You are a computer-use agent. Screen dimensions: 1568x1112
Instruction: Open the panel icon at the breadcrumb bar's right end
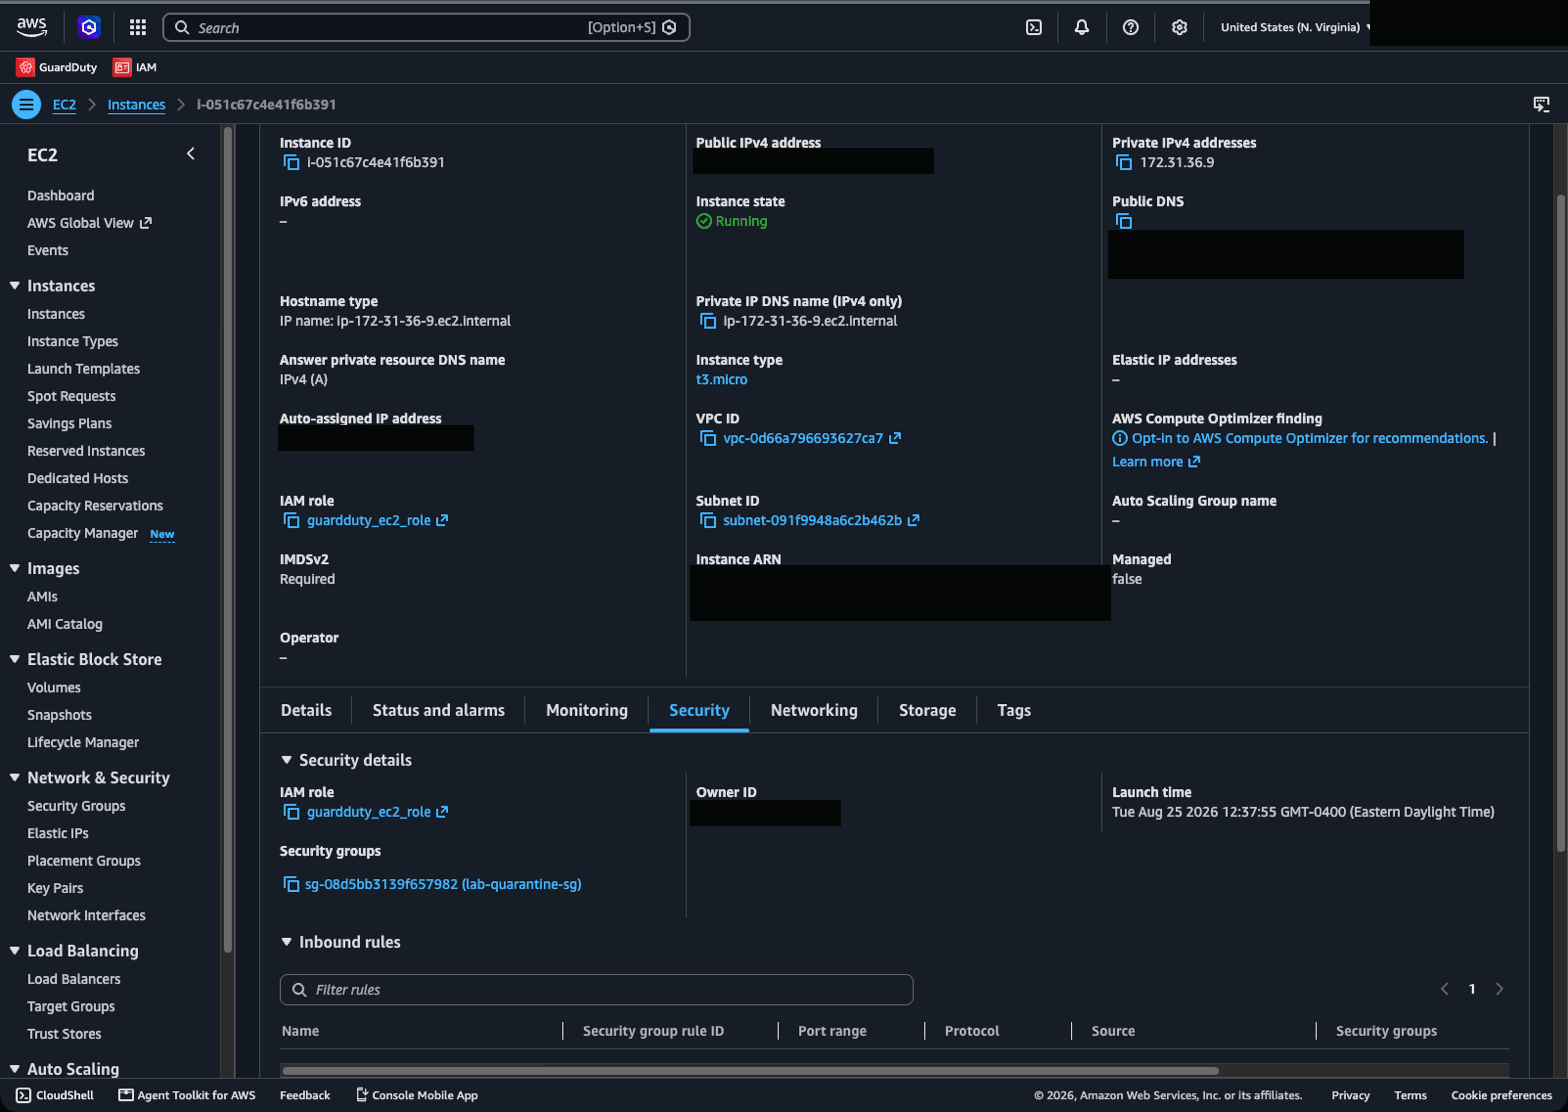[x=1541, y=104]
